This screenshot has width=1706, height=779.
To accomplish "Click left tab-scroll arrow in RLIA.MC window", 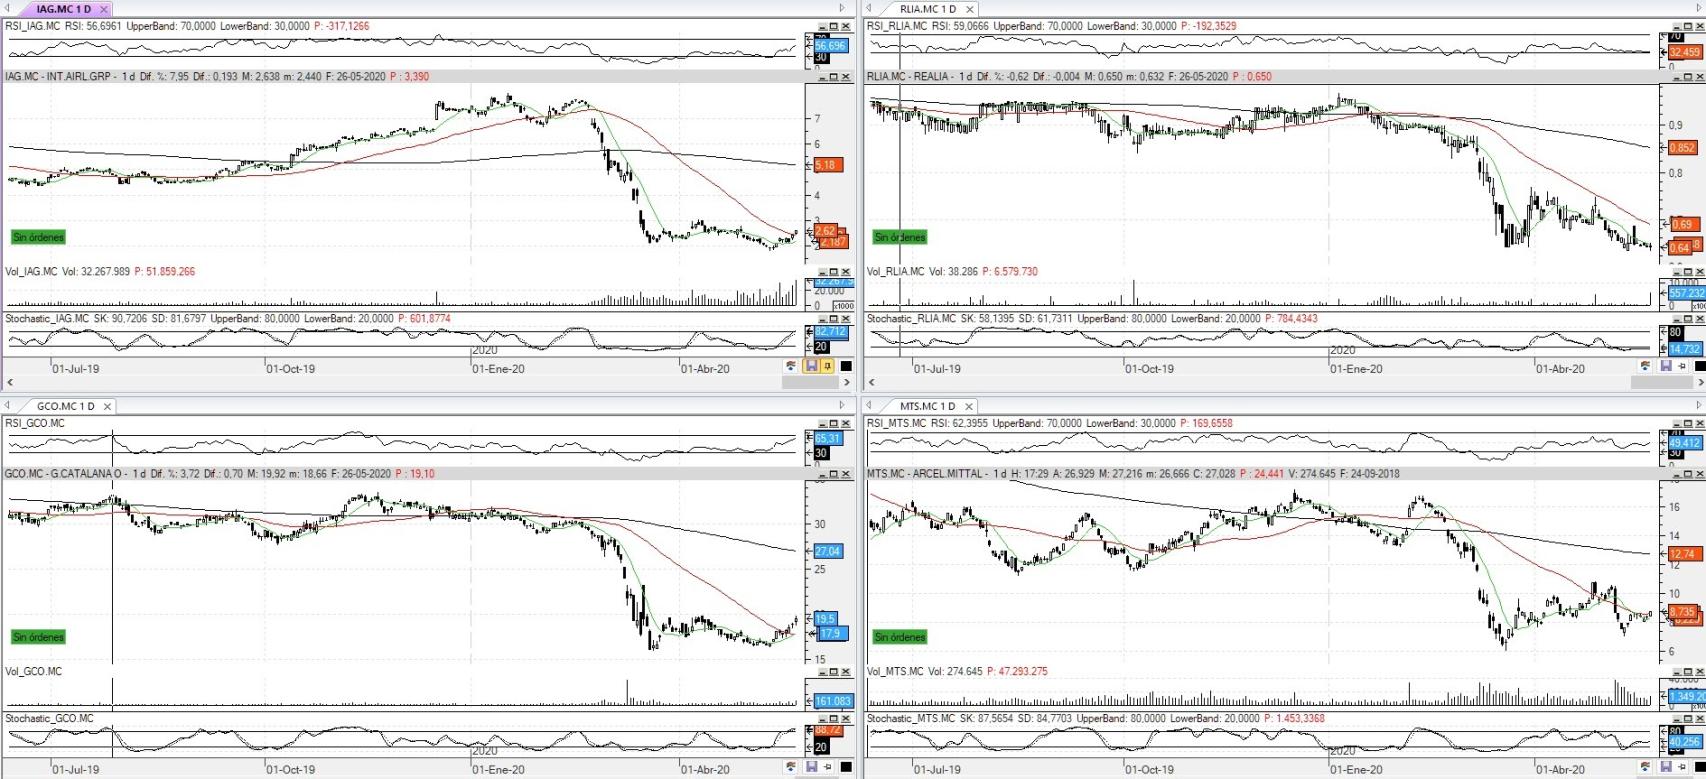I will 868,8.
